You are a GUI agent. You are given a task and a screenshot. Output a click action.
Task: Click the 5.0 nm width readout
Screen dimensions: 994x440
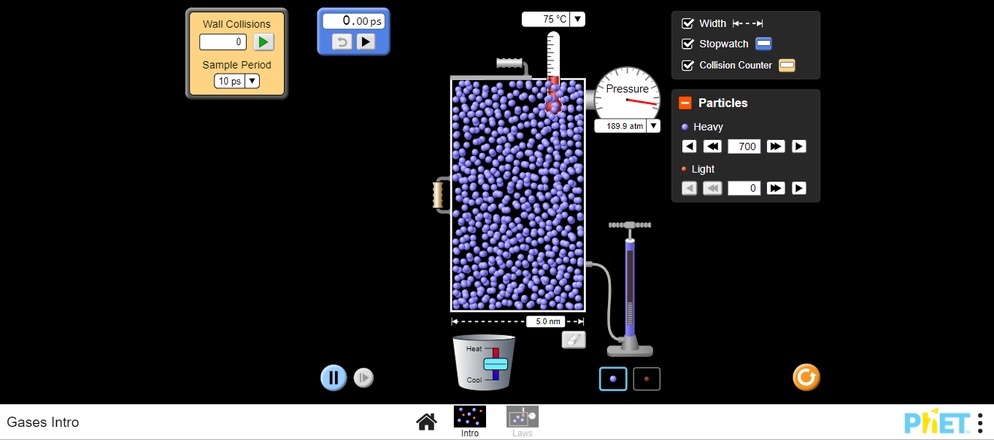pos(545,321)
